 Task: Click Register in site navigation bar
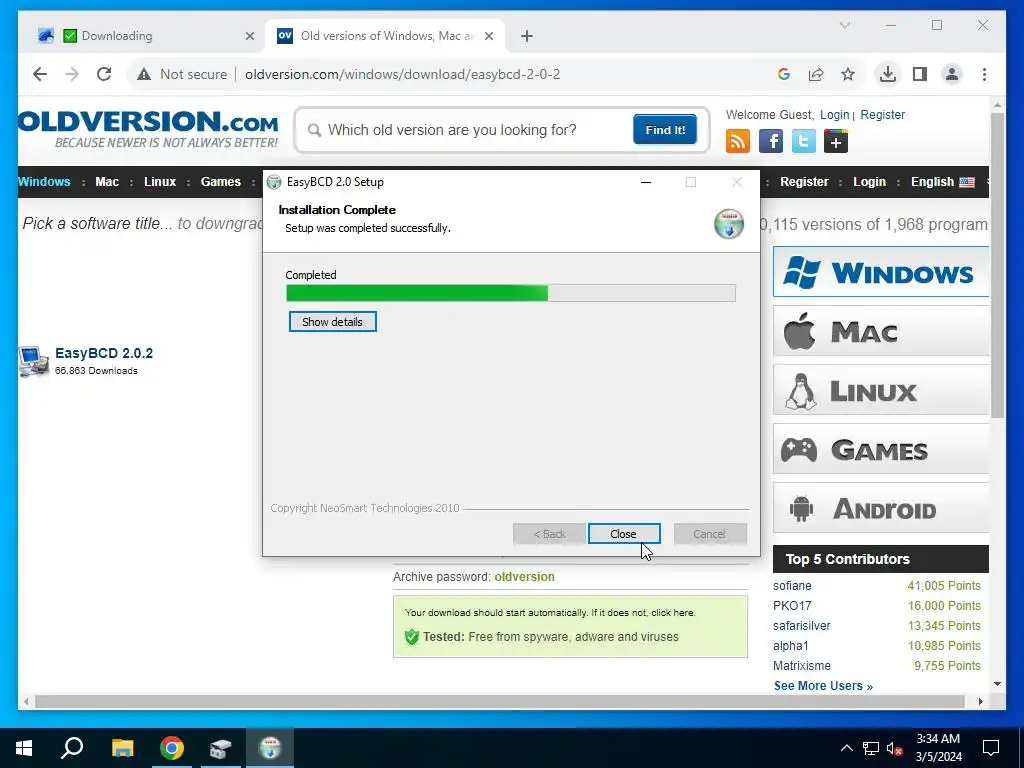804,182
